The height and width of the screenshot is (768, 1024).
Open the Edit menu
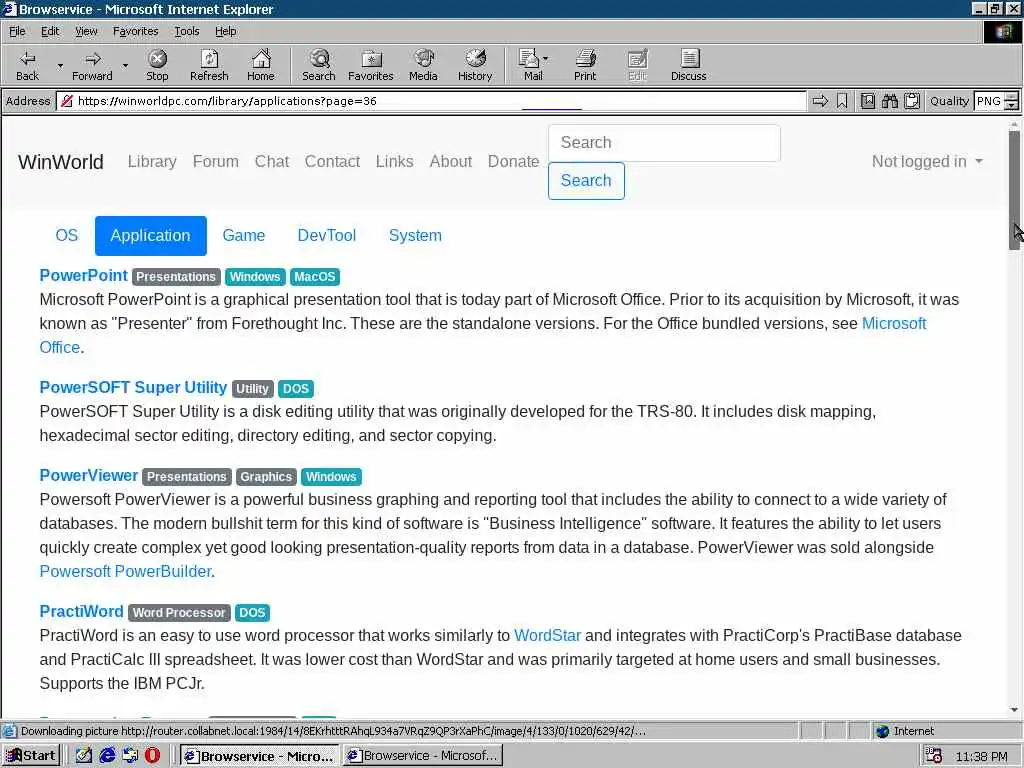[x=50, y=31]
